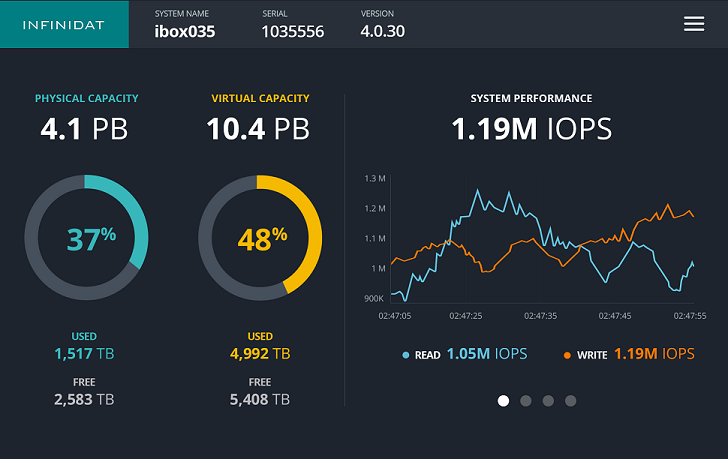This screenshot has width=728, height=459.
Task: Click the blue READ legend dot
Action: coord(405,355)
